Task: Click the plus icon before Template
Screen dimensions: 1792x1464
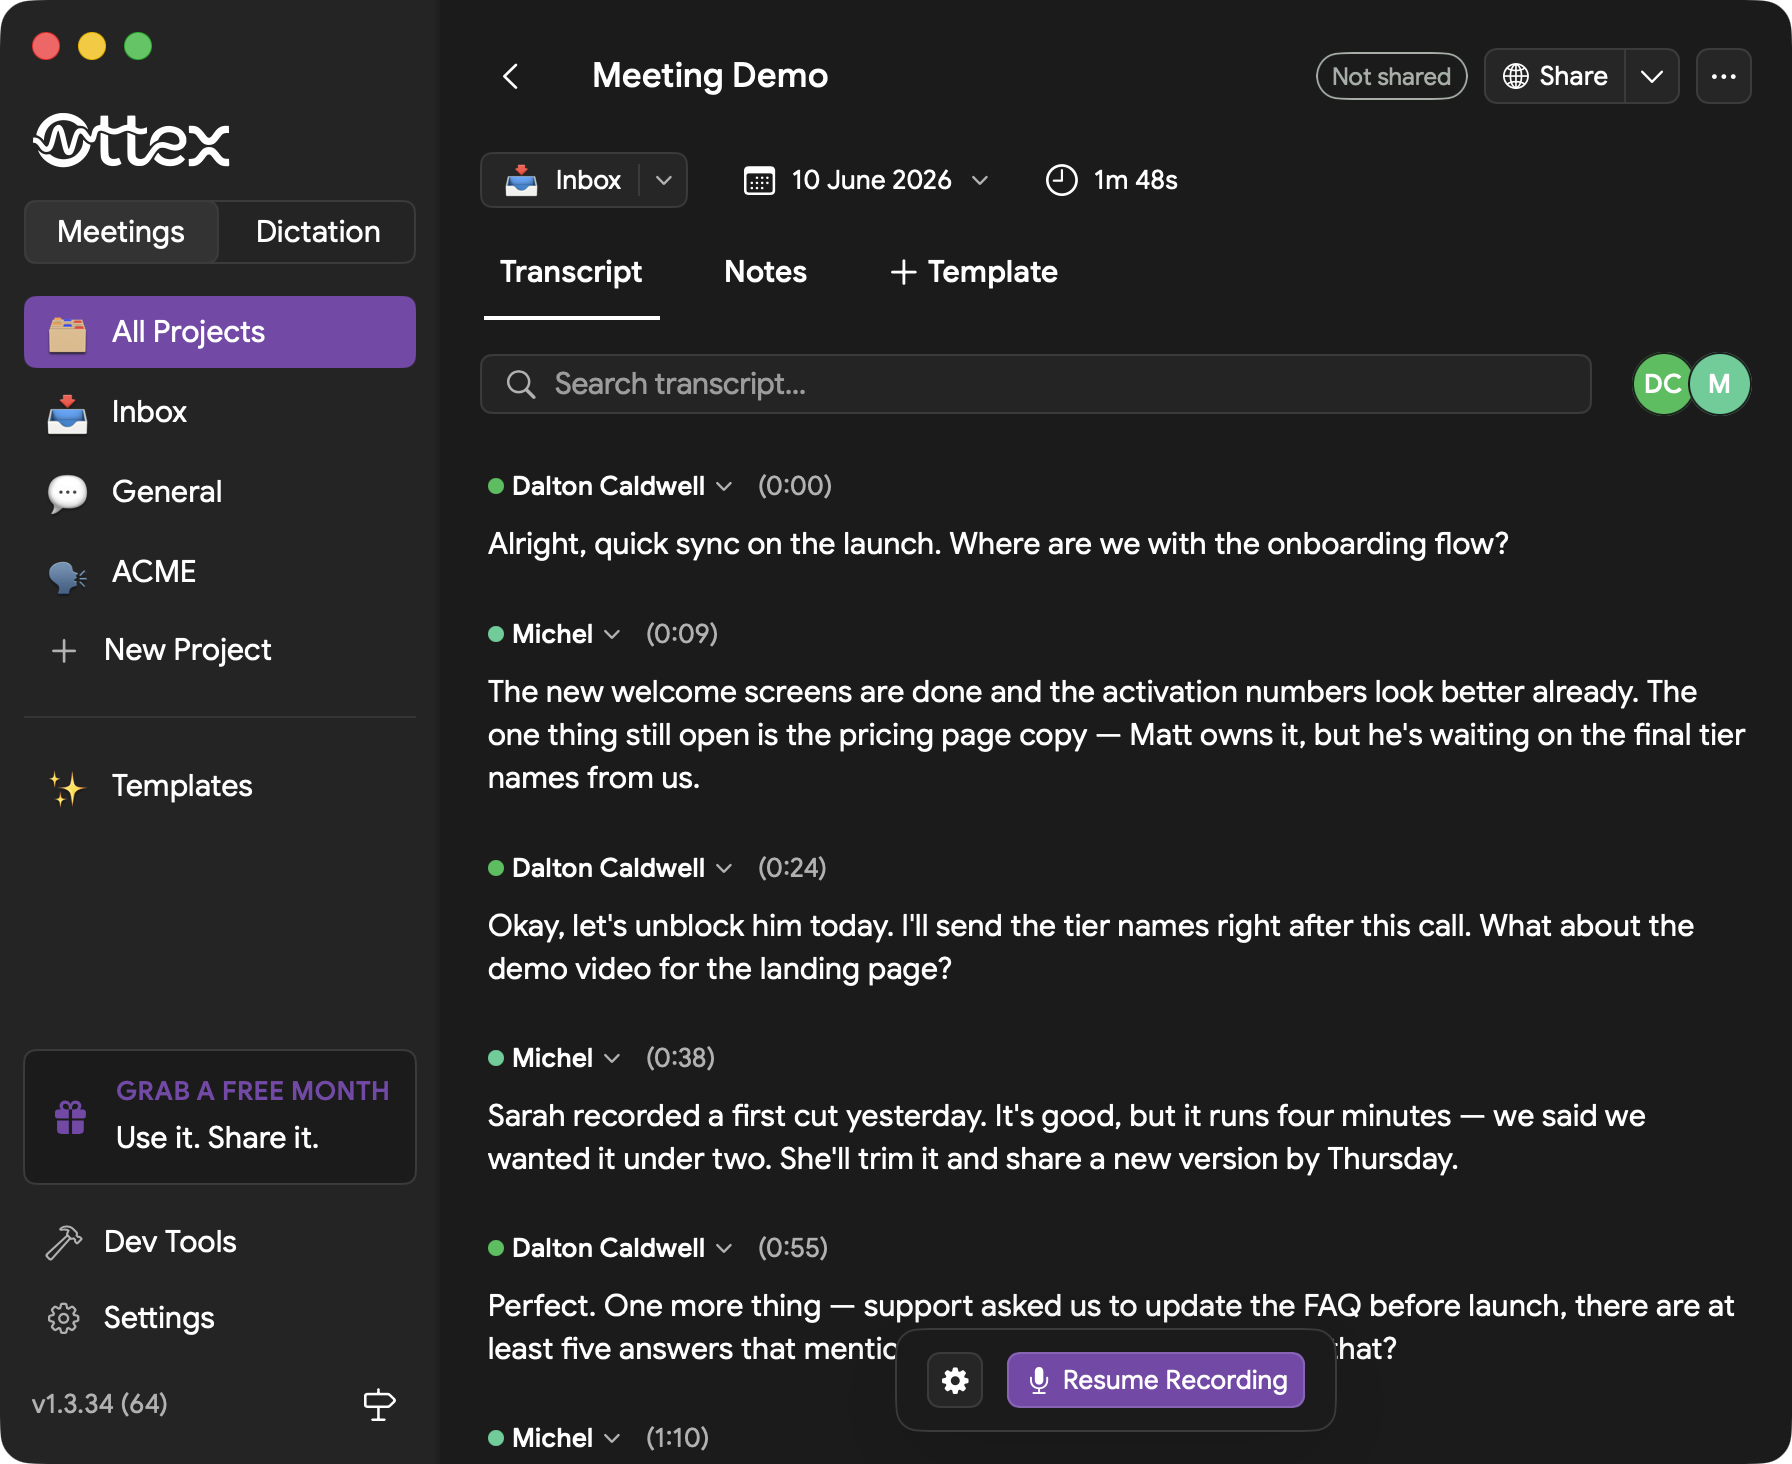Action: click(903, 272)
